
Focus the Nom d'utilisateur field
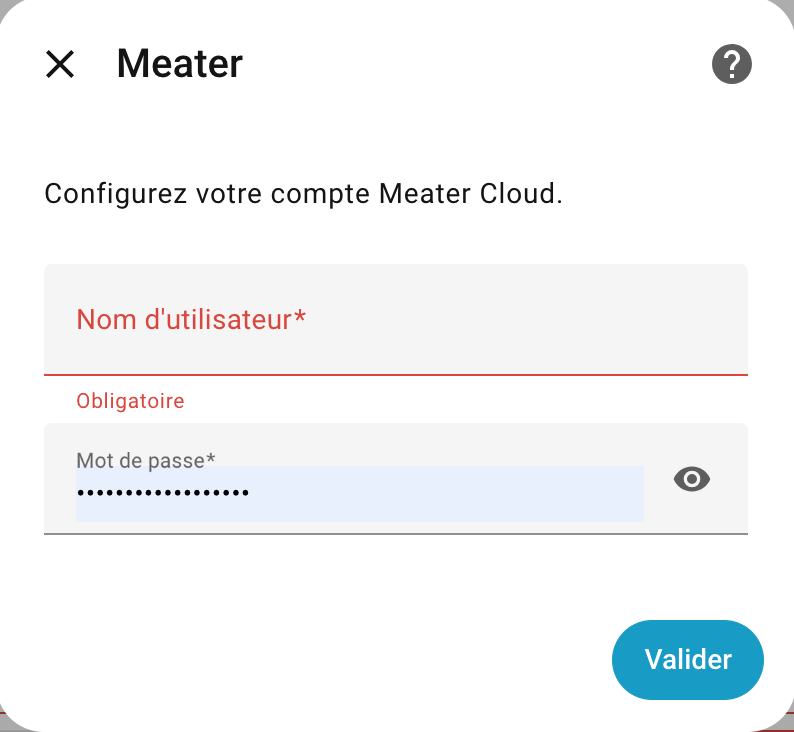395,320
